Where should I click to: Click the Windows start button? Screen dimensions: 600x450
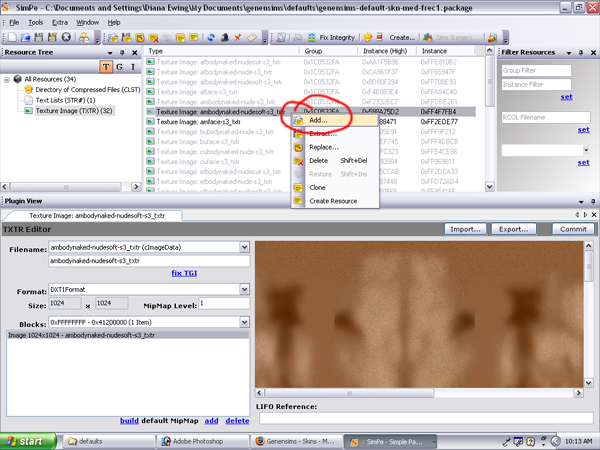click(28, 441)
